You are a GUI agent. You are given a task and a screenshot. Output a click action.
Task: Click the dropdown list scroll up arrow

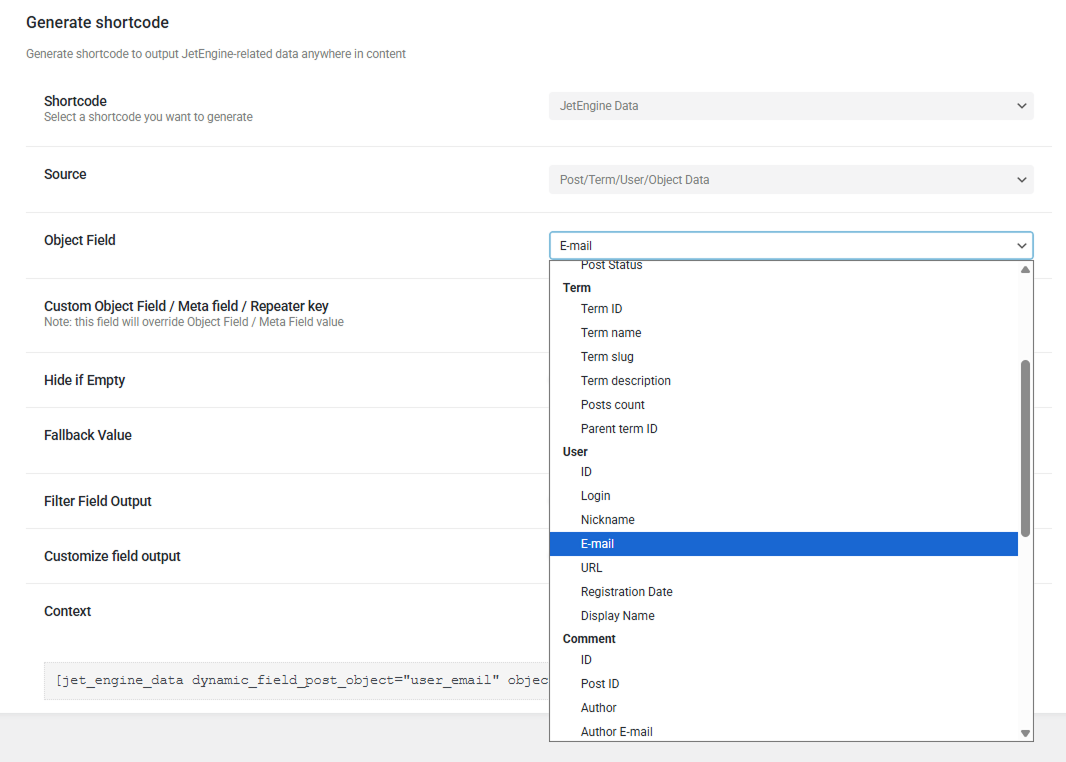[1025, 269]
